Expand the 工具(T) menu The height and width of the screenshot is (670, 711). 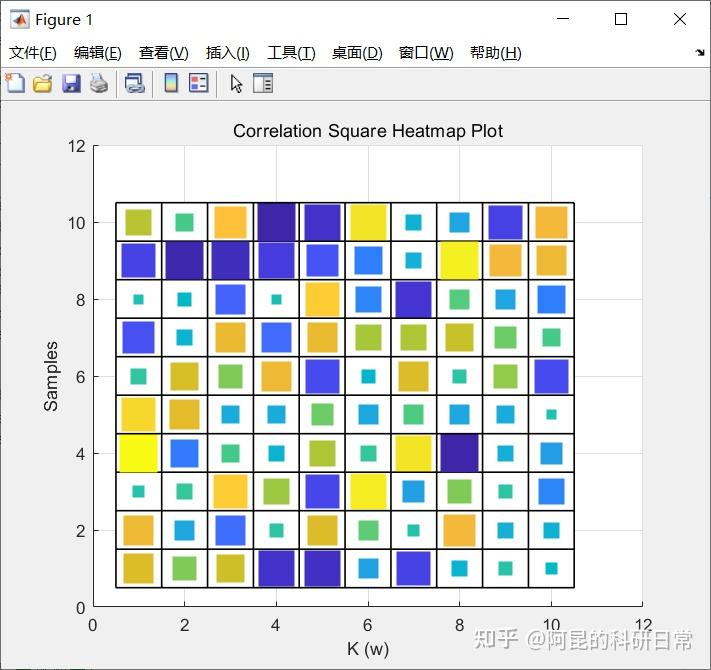(291, 53)
